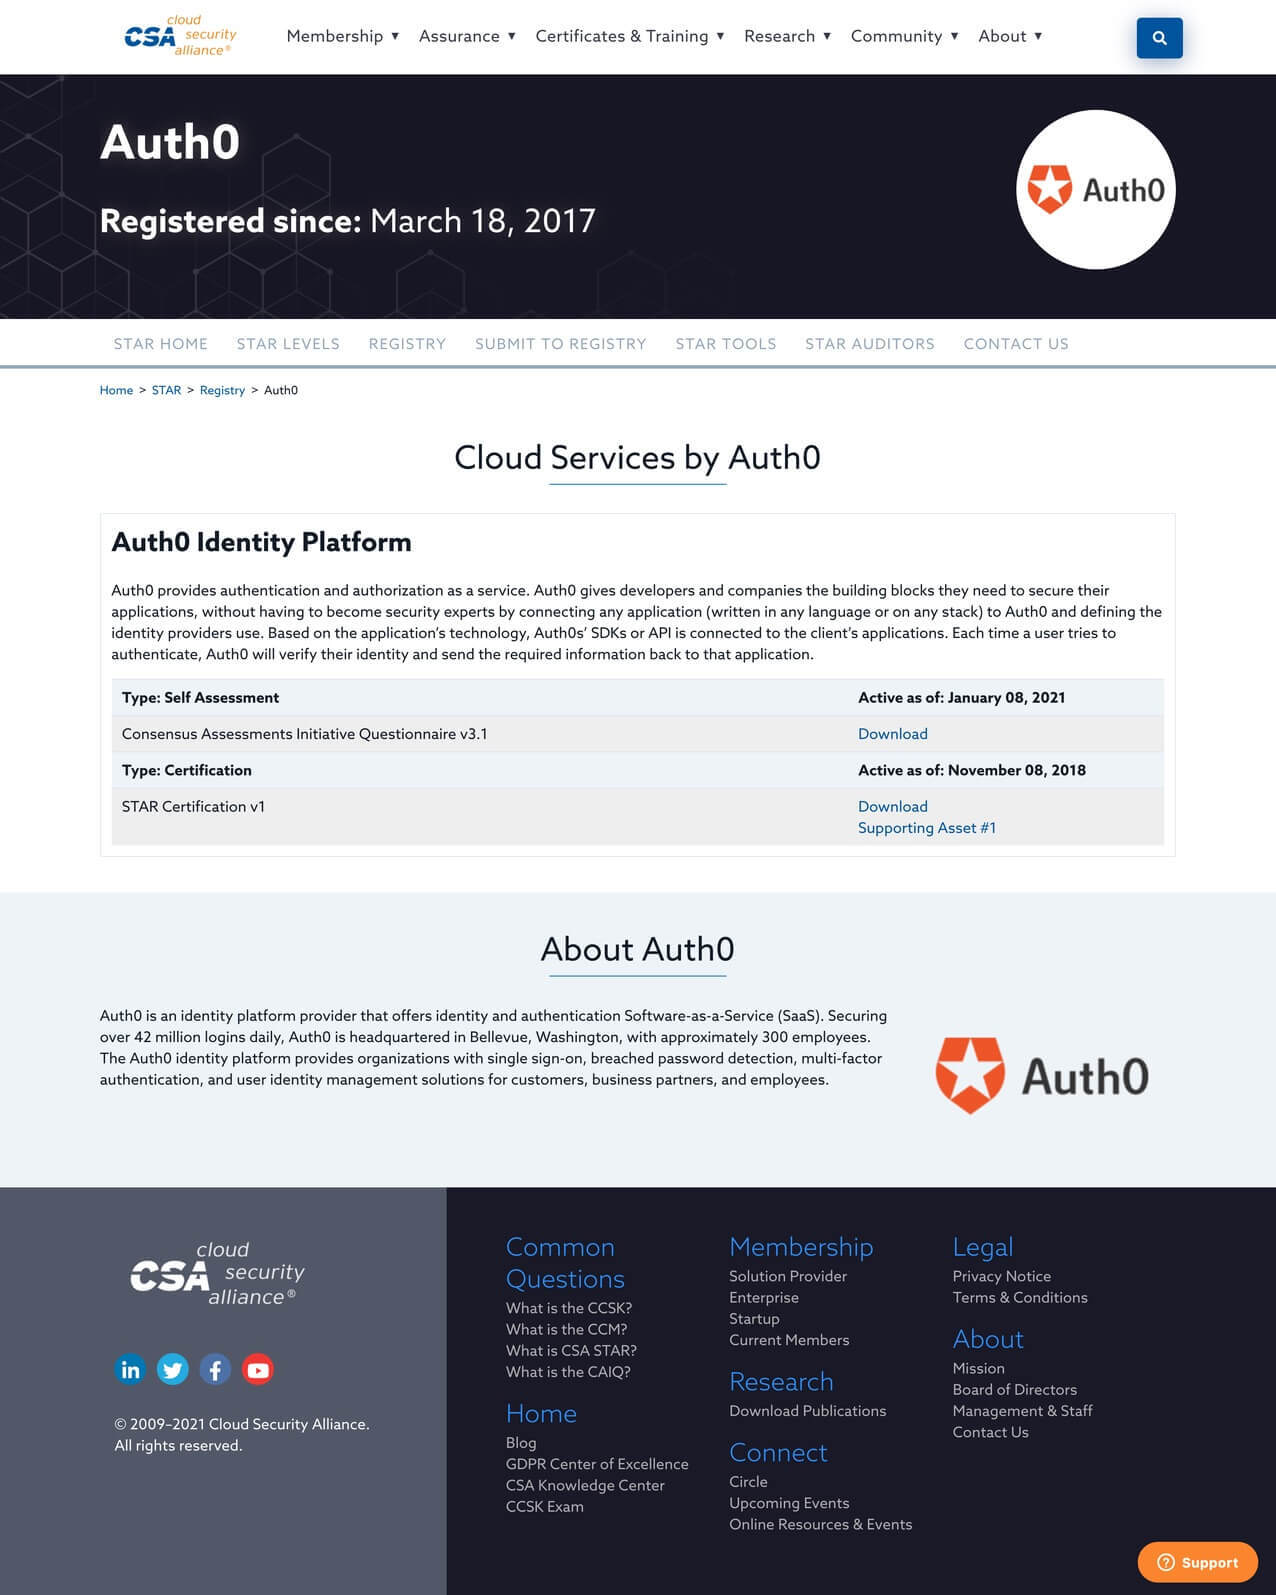Open the Mission footer link
The width and height of the screenshot is (1276, 1595).
tap(978, 1368)
